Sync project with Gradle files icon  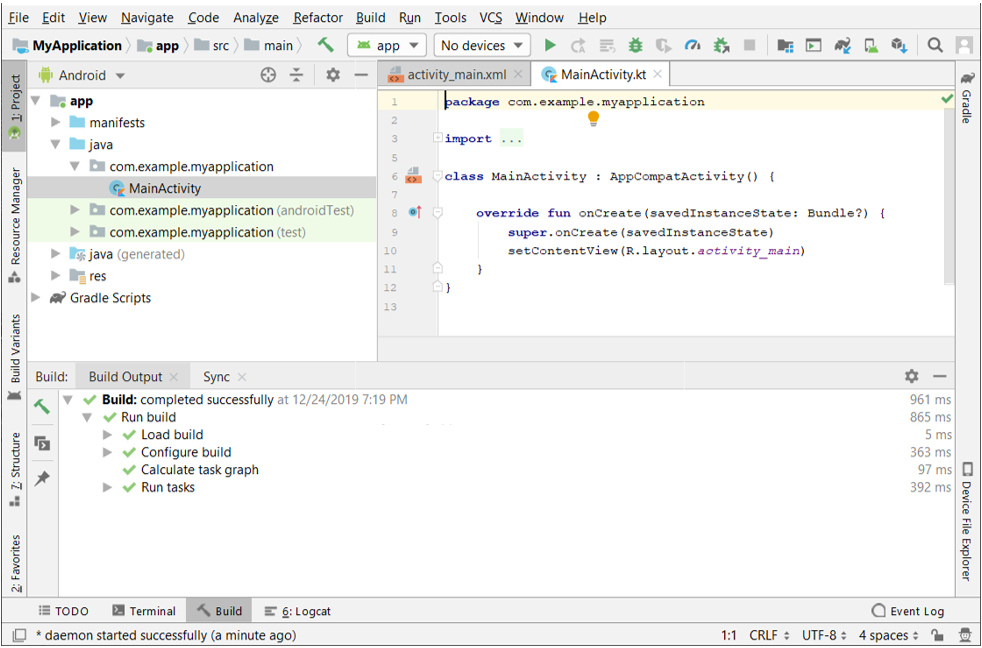(x=842, y=45)
